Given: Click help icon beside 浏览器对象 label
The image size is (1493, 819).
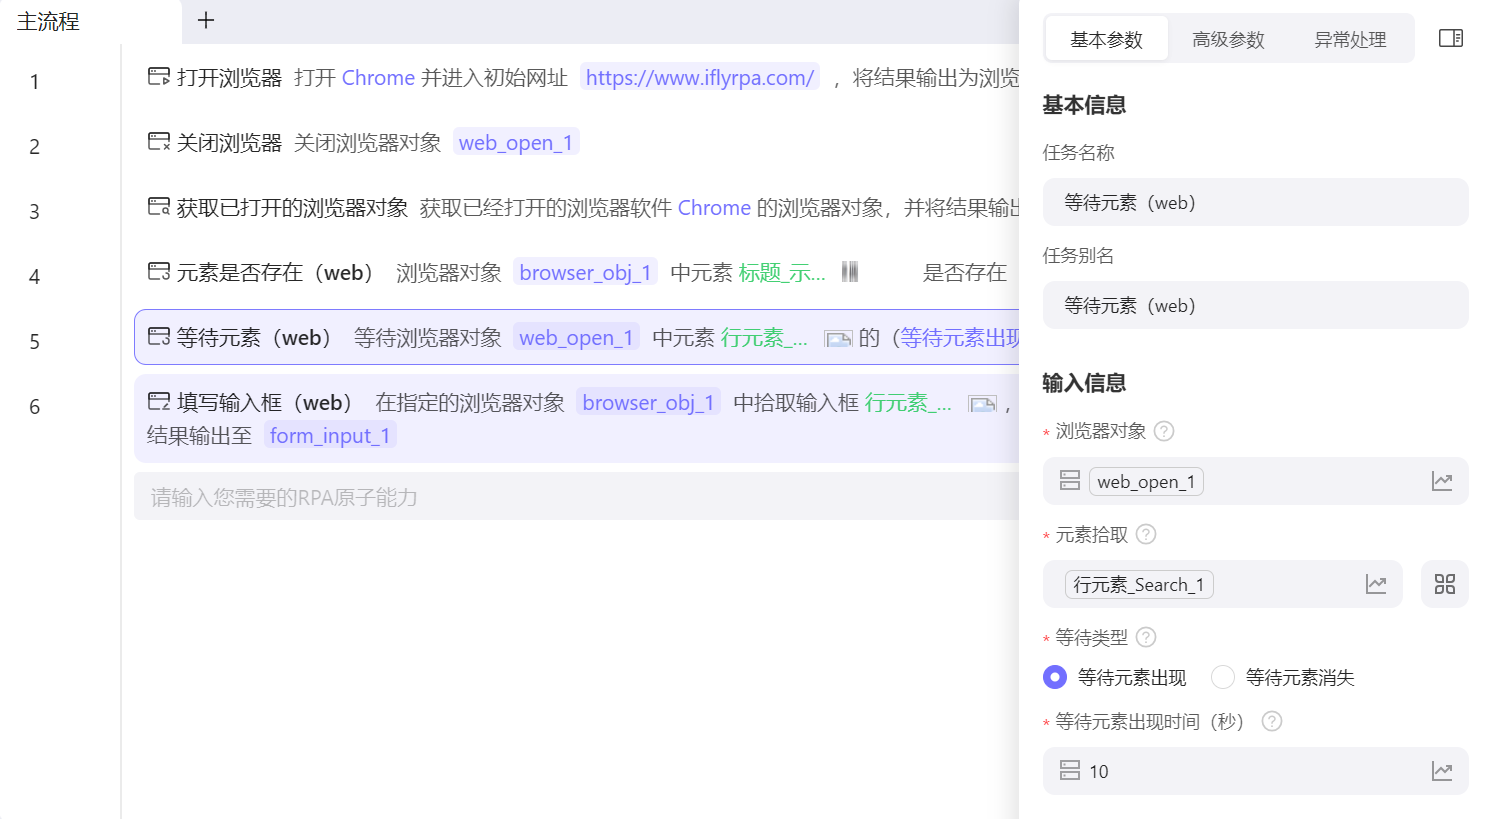Looking at the screenshot, I should click(1164, 431).
